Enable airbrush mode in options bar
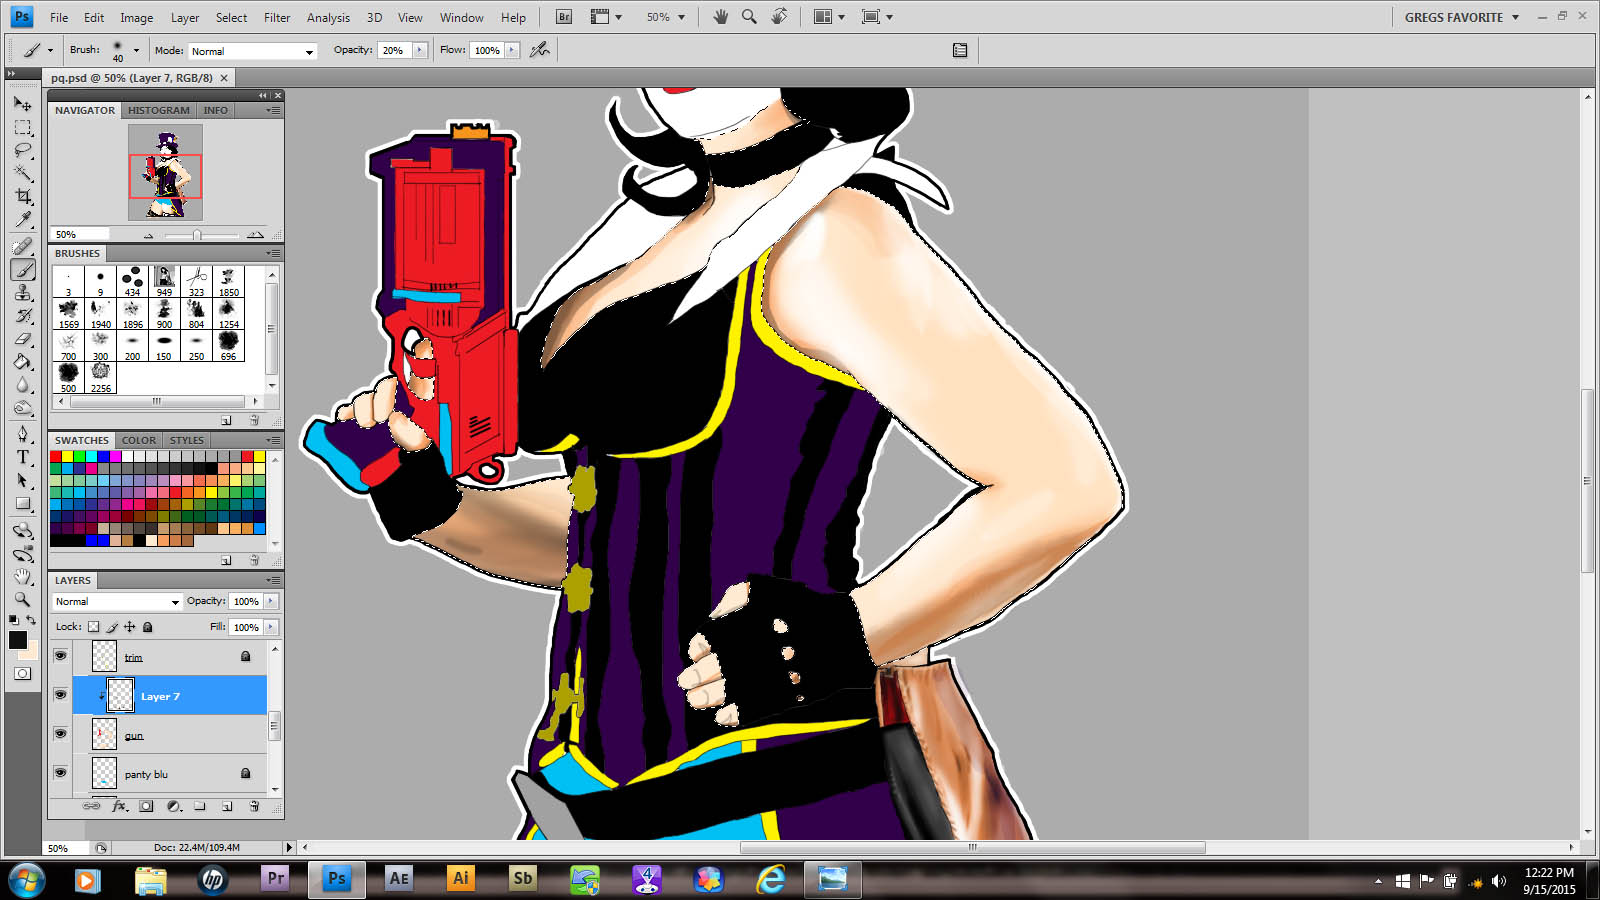This screenshot has width=1600, height=900. [x=540, y=50]
